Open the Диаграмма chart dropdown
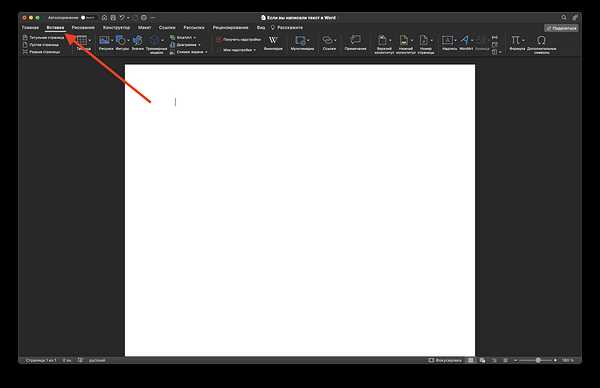This screenshot has height=388, width=600. click(185, 45)
